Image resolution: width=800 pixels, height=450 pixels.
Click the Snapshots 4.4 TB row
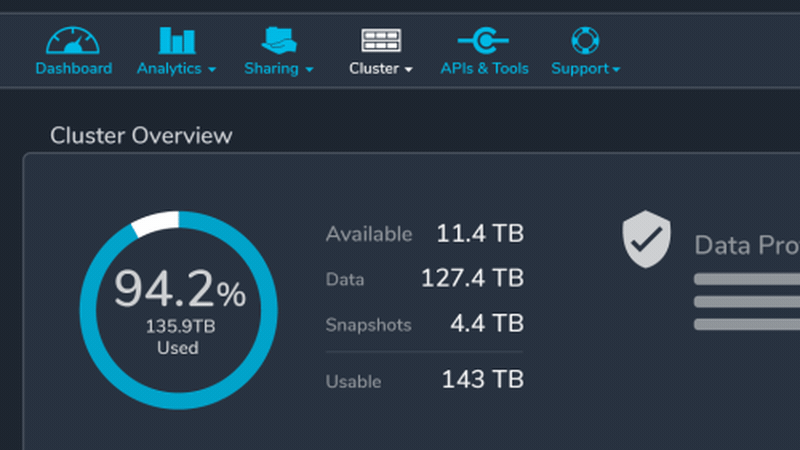424,324
